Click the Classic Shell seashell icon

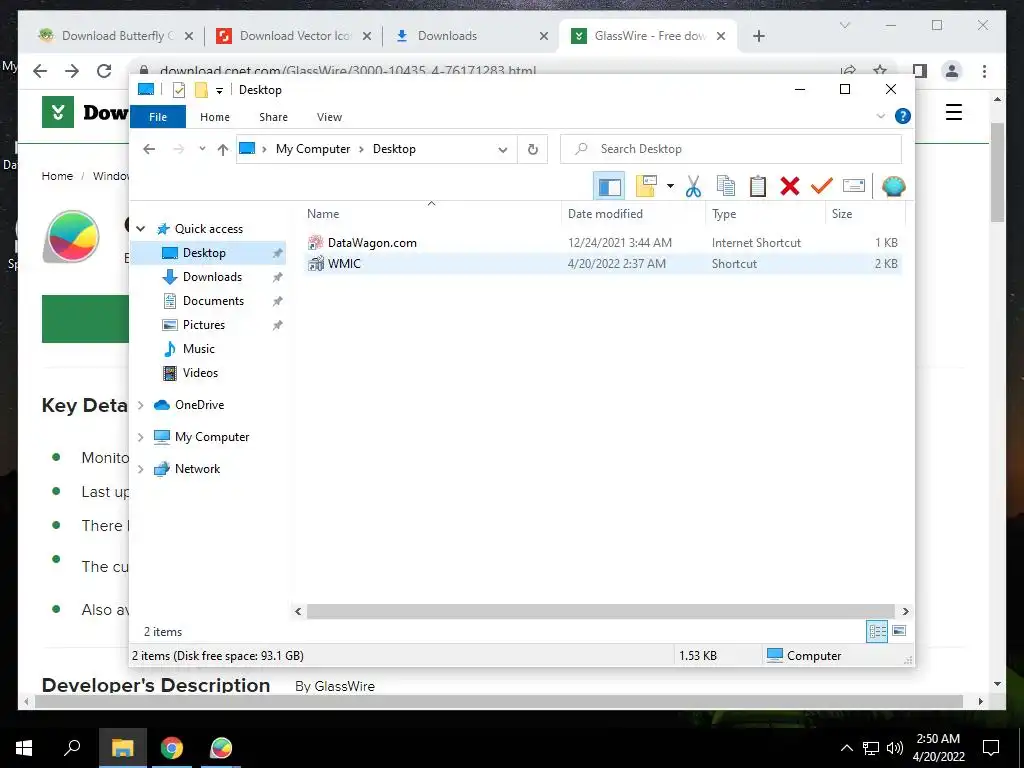[x=893, y=186]
